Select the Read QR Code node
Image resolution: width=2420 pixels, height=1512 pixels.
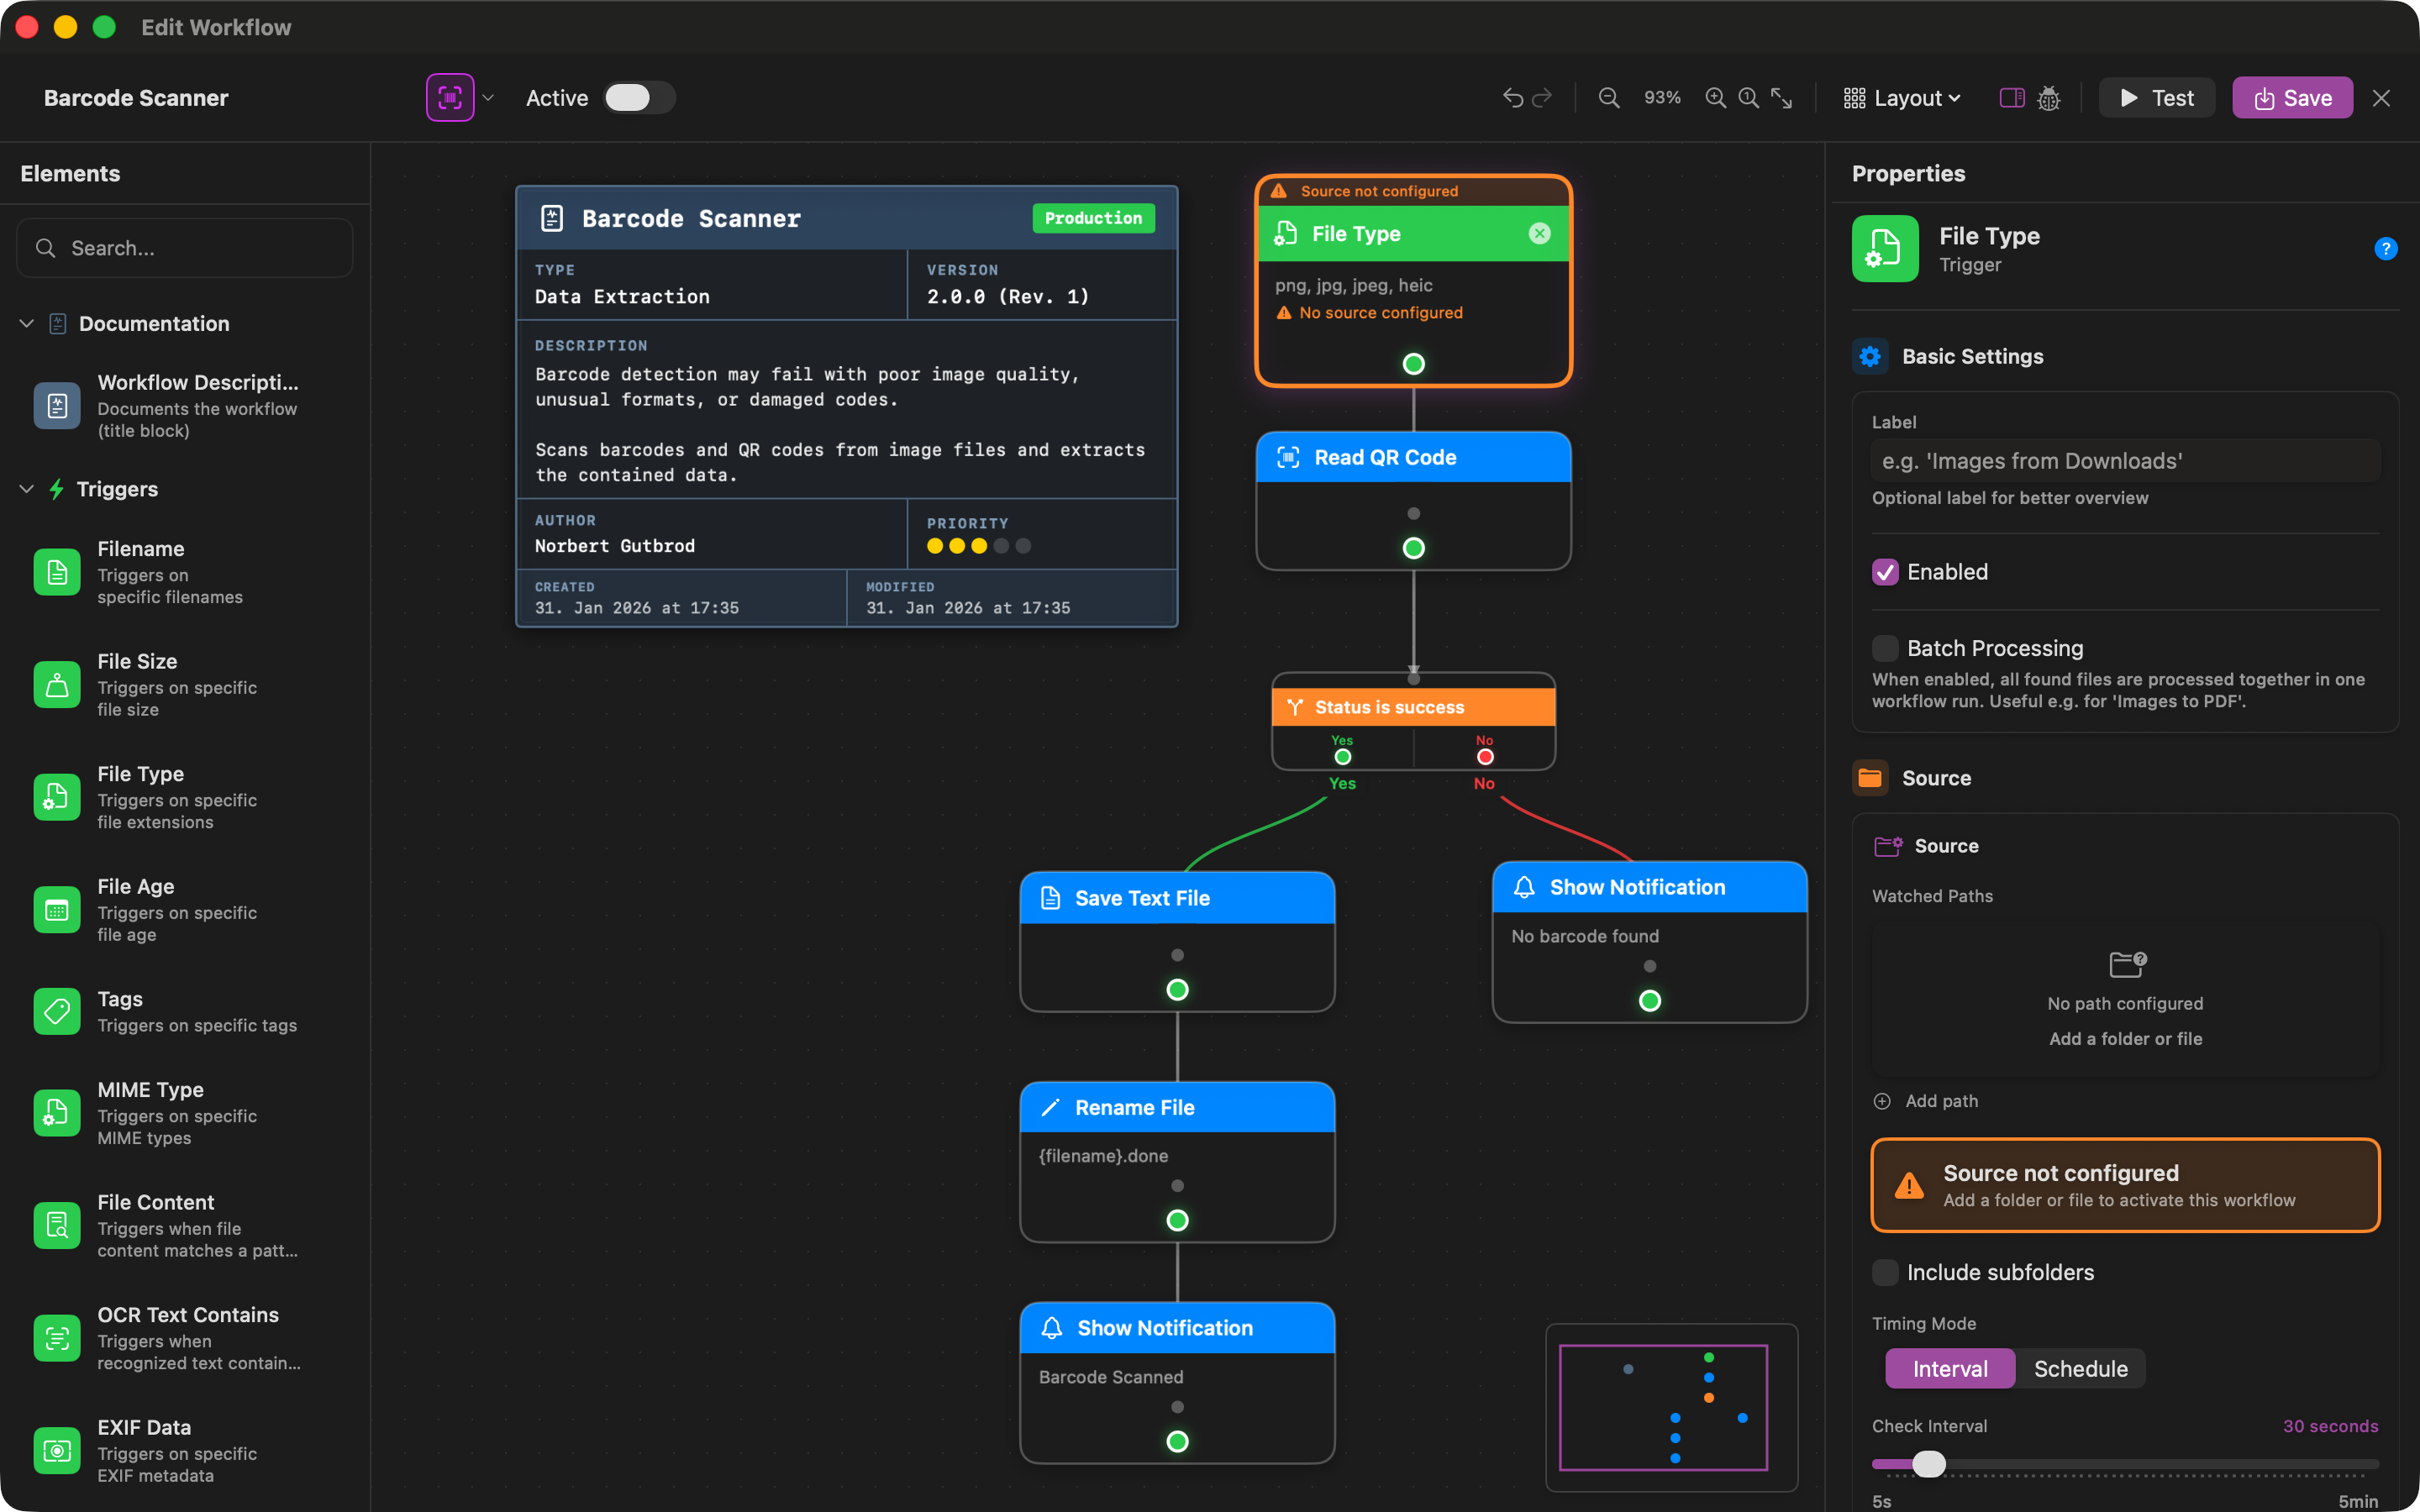pyautogui.click(x=1413, y=500)
